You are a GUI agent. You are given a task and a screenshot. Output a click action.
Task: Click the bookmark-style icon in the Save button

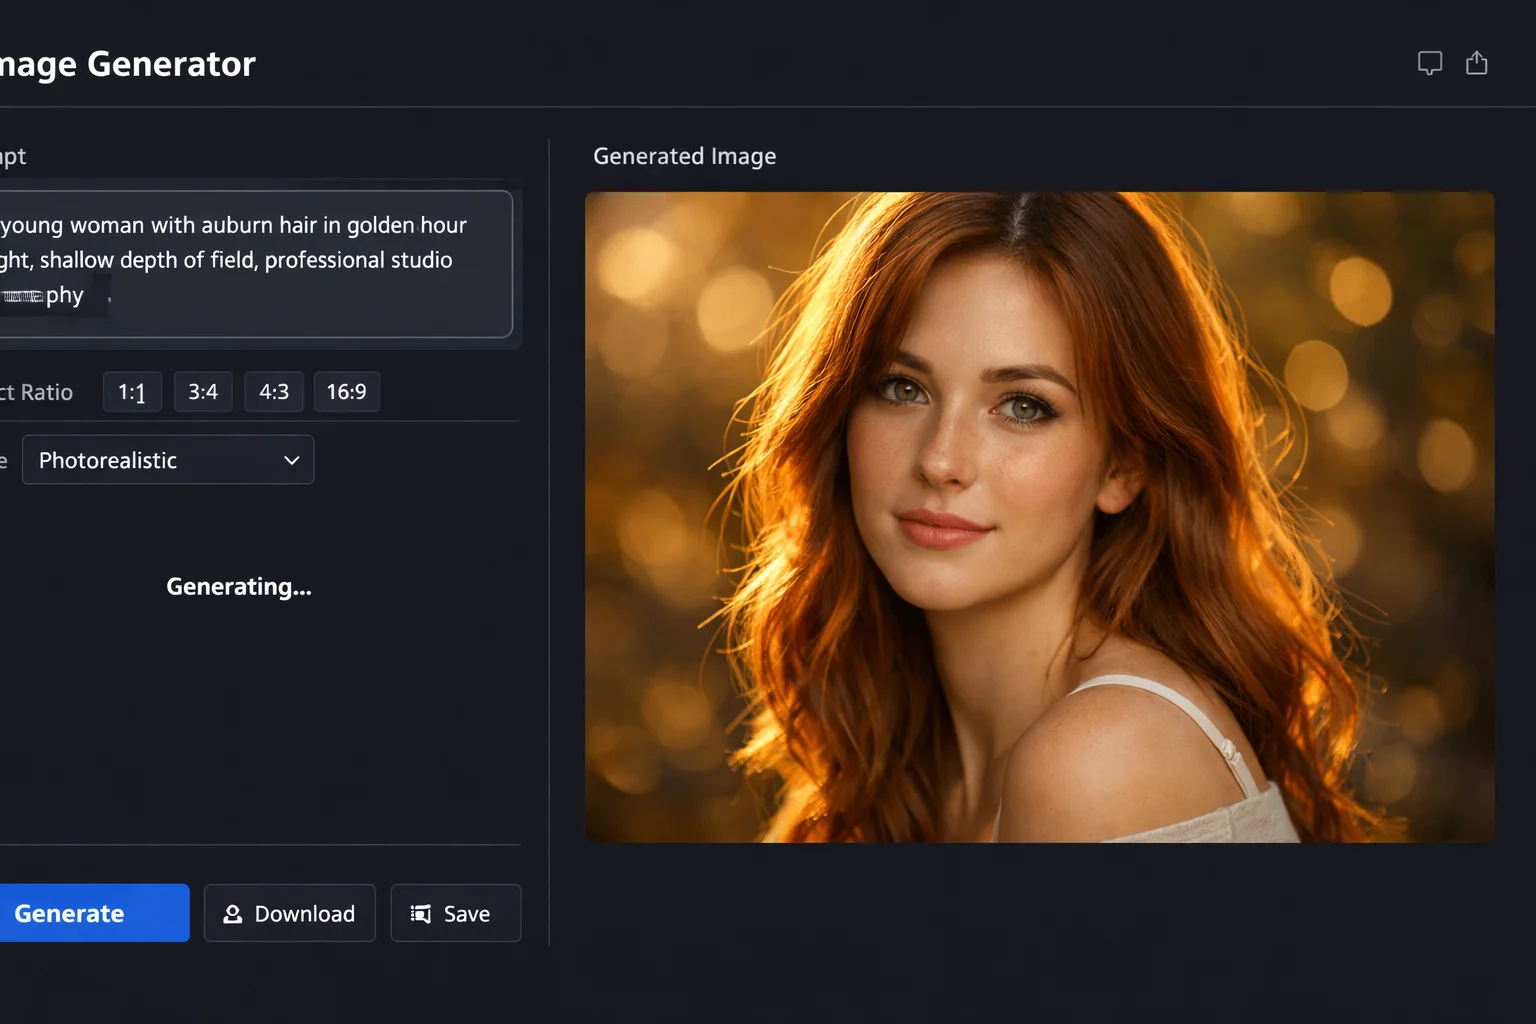(421, 913)
